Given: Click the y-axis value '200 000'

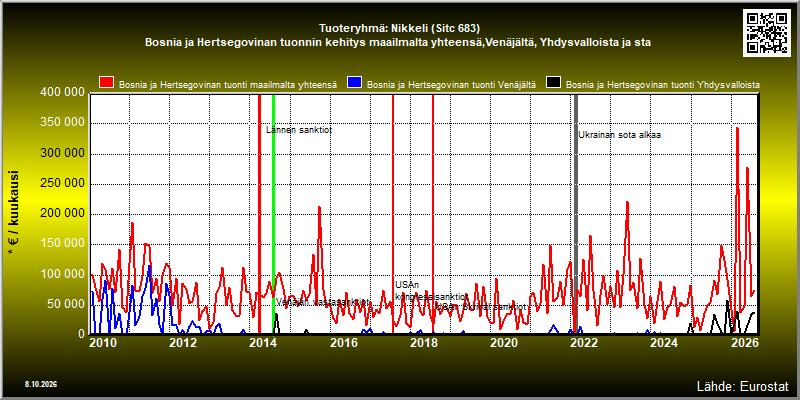Looking at the screenshot, I should (63, 214).
